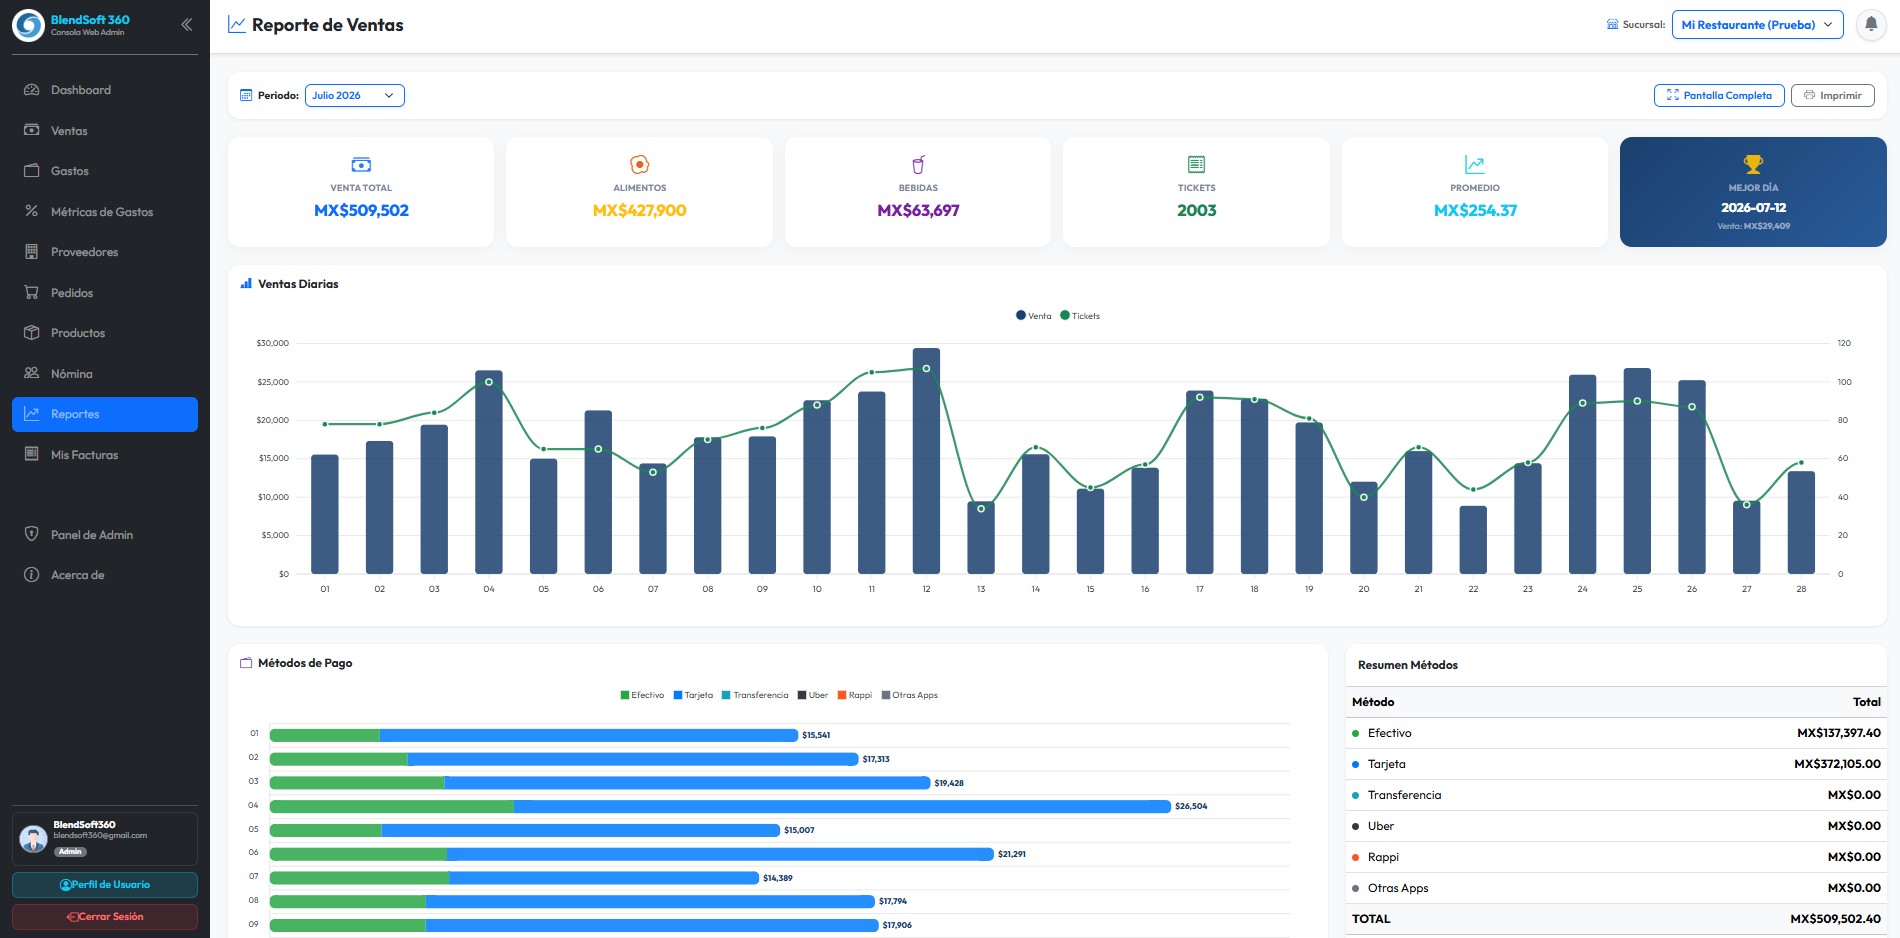This screenshot has width=1900, height=938.
Task: Click the Ventas Diarias bar chart icon
Action: point(246,284)
